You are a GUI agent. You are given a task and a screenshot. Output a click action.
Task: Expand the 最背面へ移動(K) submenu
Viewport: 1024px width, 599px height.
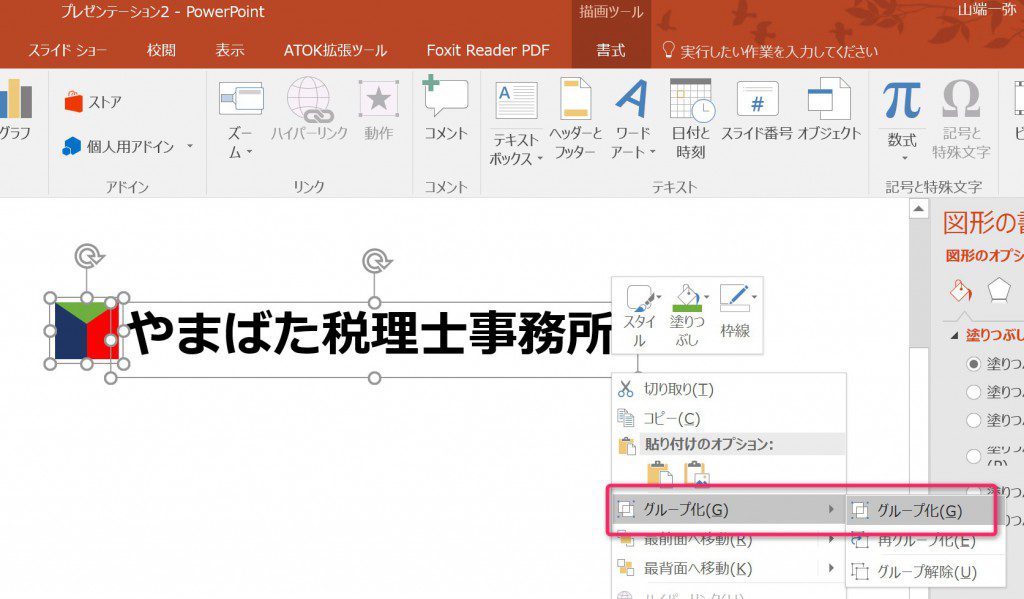831,568
